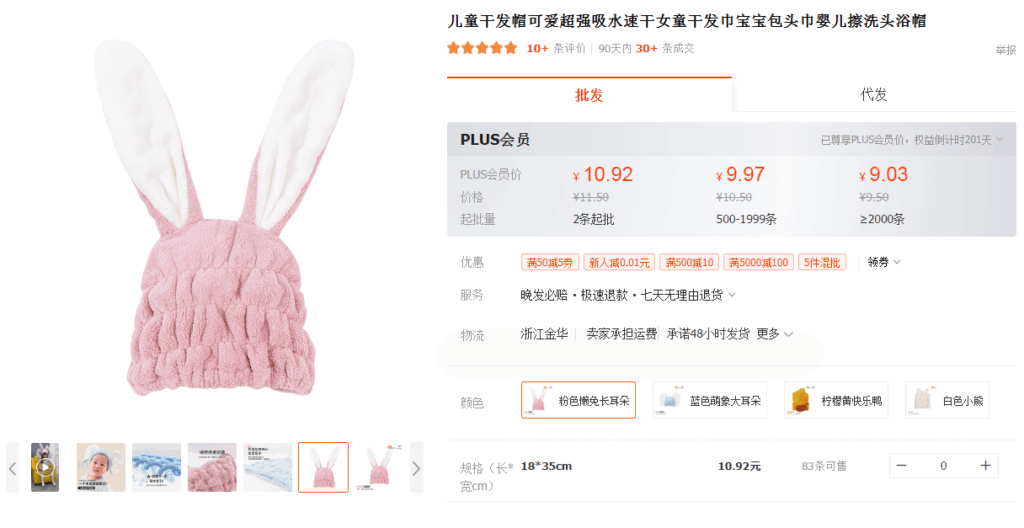Decrease quantity with the minus button
Viewport: 1024px width, 528px height.
[901, 465]
